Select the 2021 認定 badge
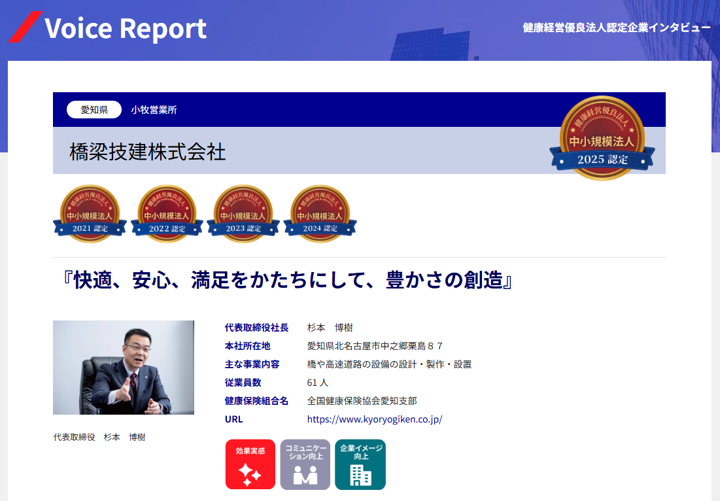Image resolution: width=720 pixels, height=501 pixels. [88, 213]
